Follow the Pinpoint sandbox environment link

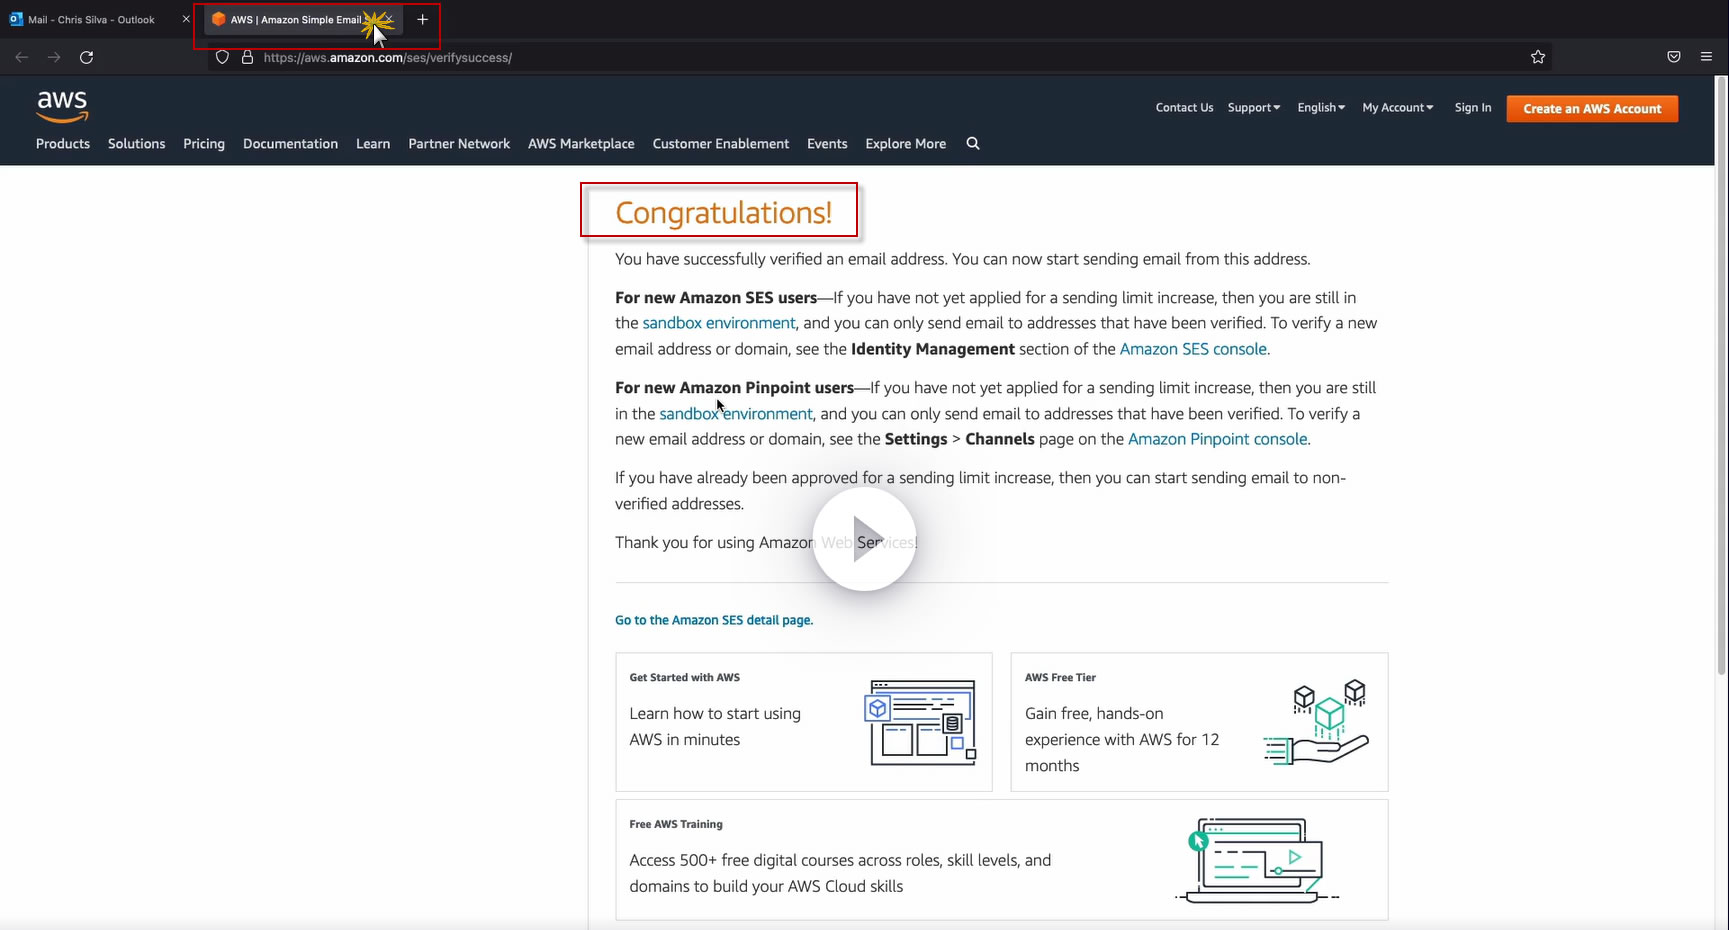click(736, 414)
